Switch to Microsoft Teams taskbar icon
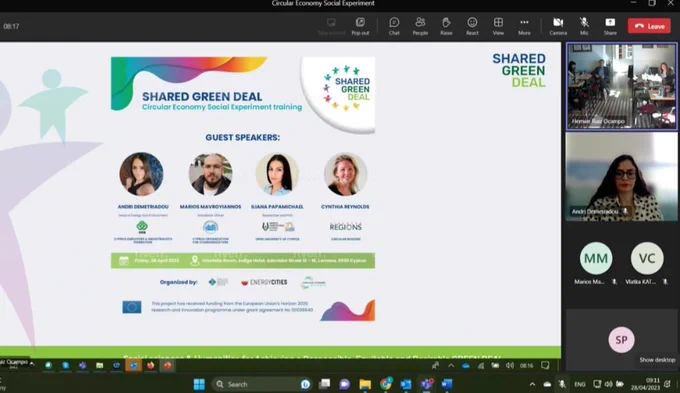This screenshot has height=393, width=680. 427,384
